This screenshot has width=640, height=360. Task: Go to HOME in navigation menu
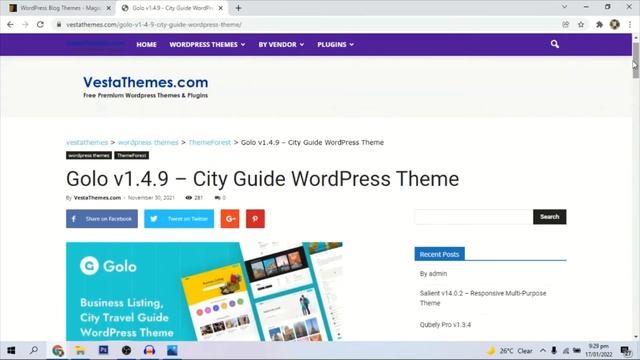click(147, 44)
